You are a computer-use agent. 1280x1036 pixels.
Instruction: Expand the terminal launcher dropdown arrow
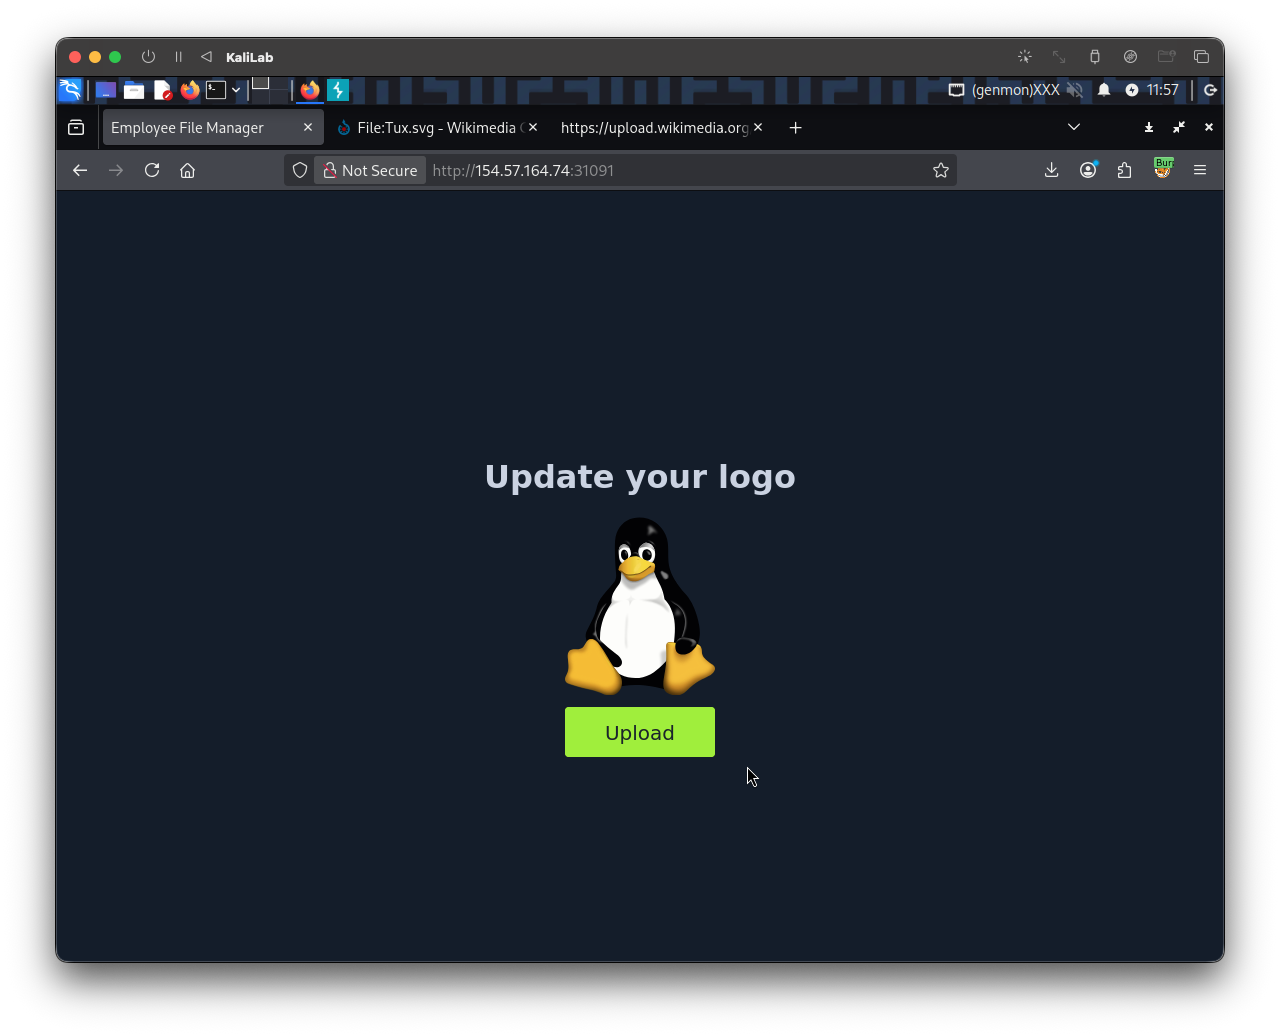pos(236,90)
